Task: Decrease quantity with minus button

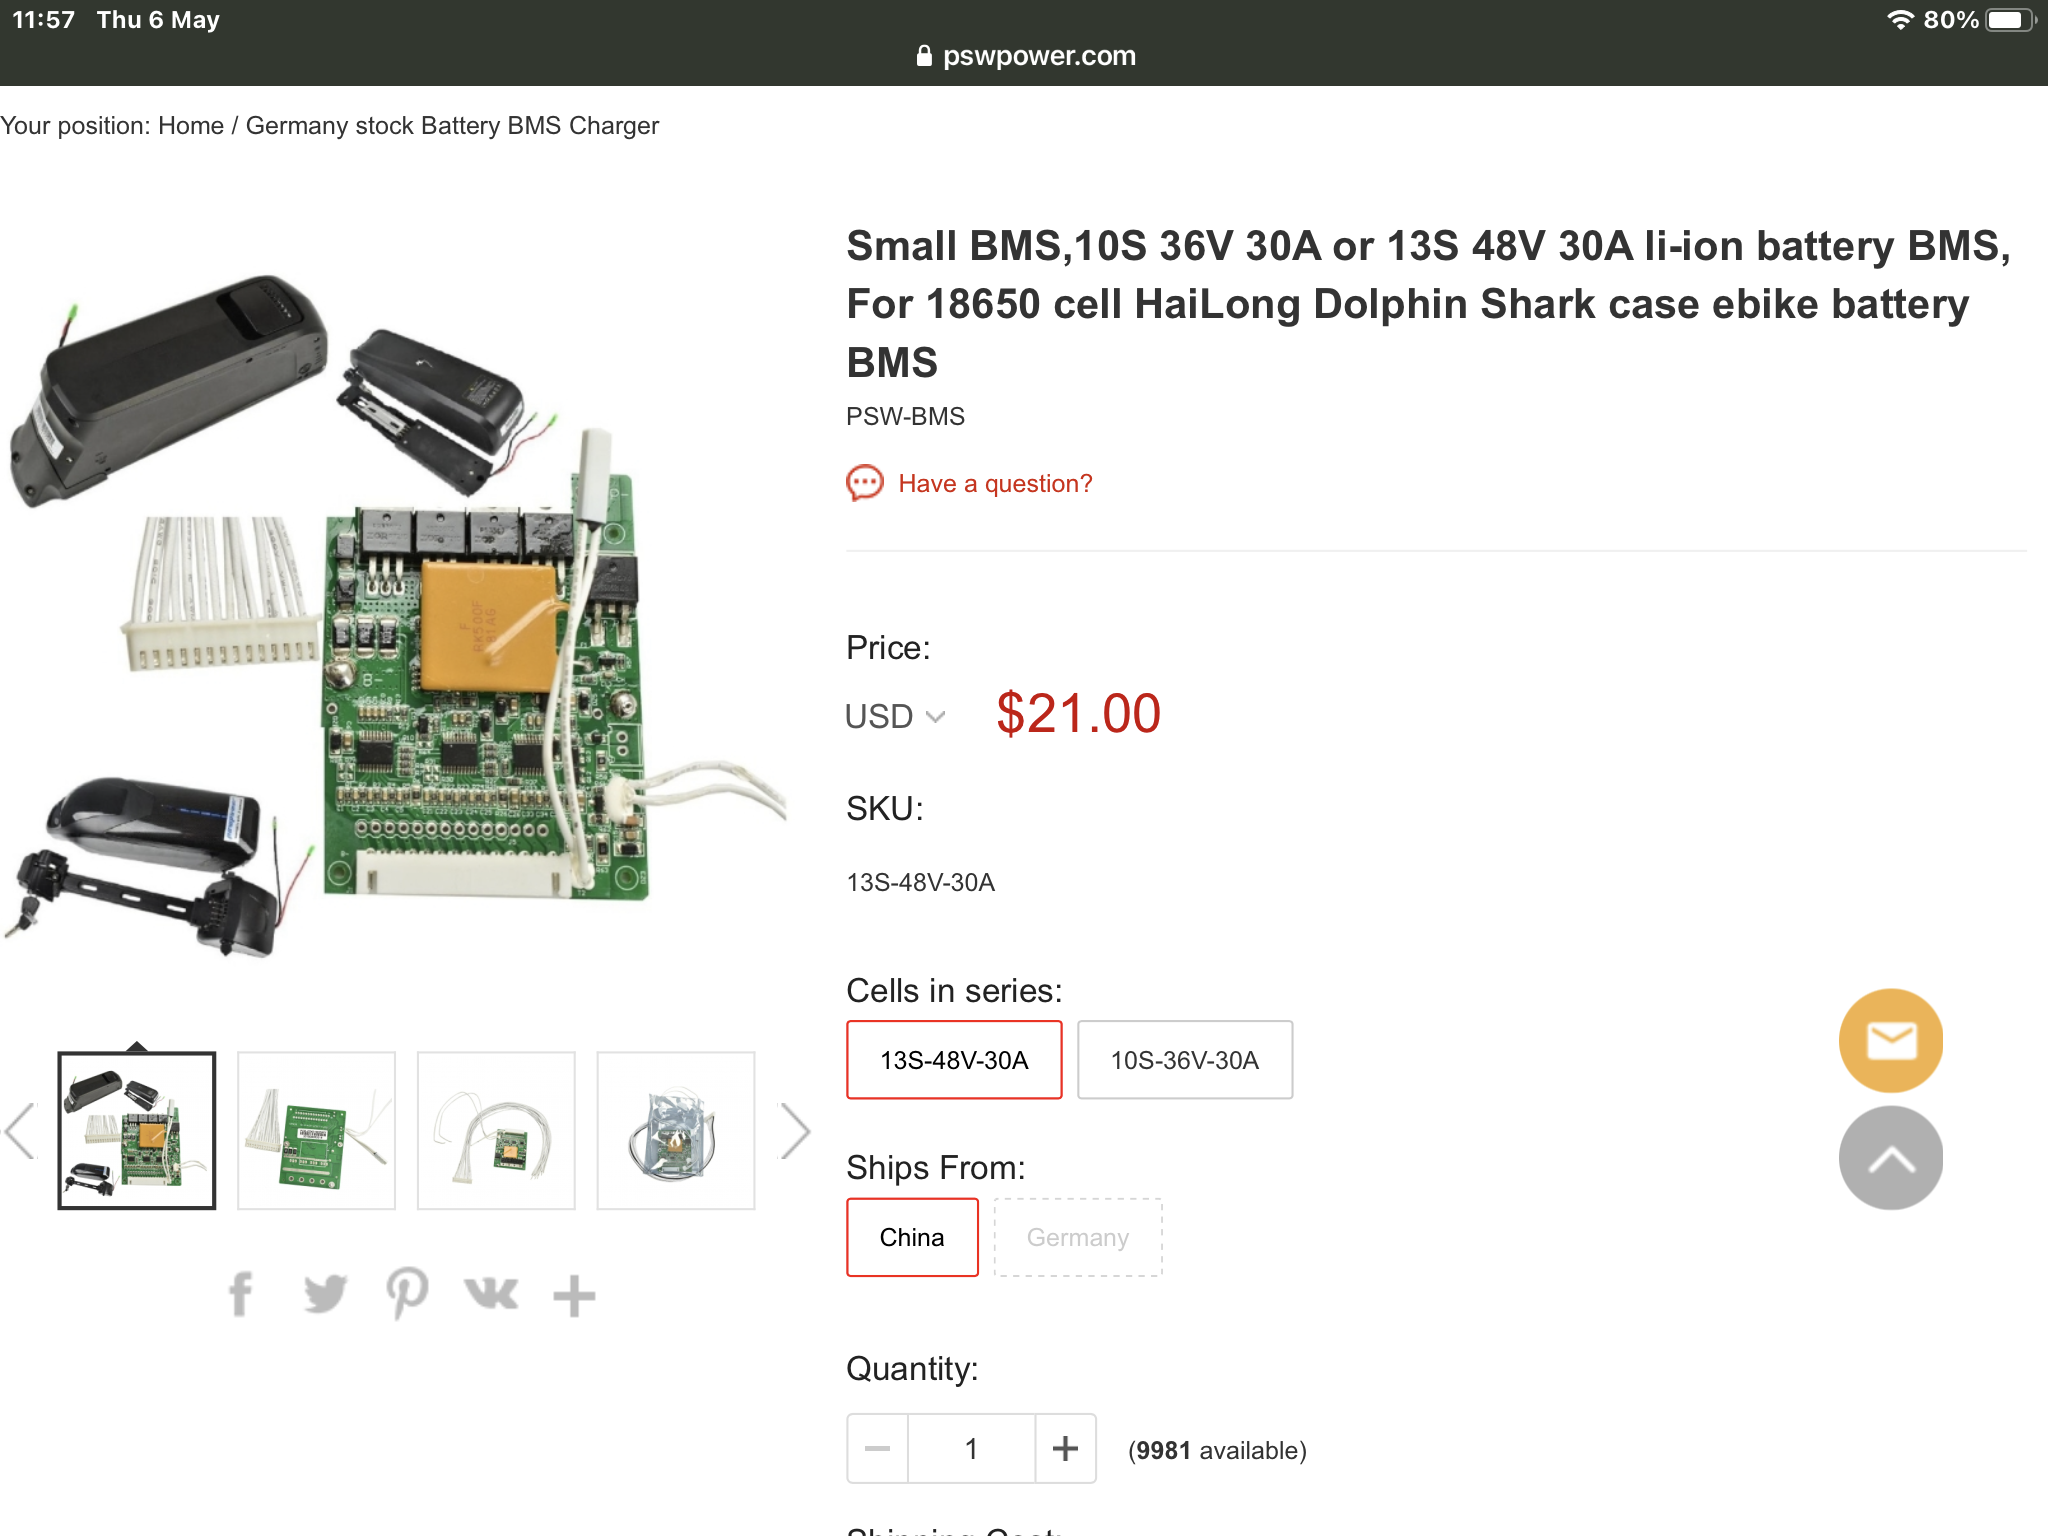Action: (x=877, y=1448)
